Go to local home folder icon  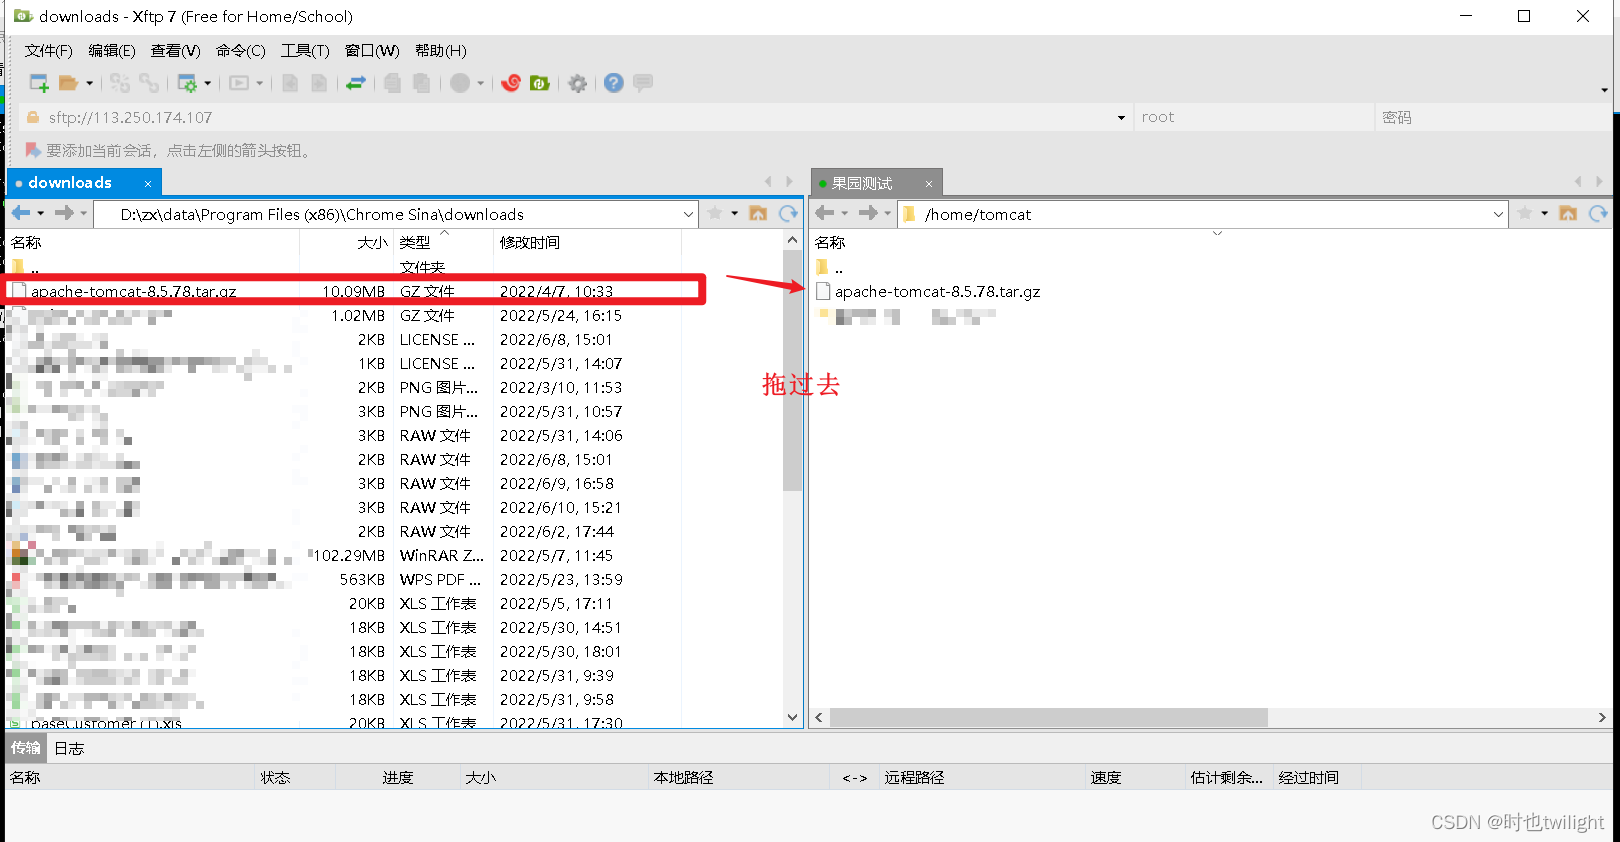click(758, 213)
